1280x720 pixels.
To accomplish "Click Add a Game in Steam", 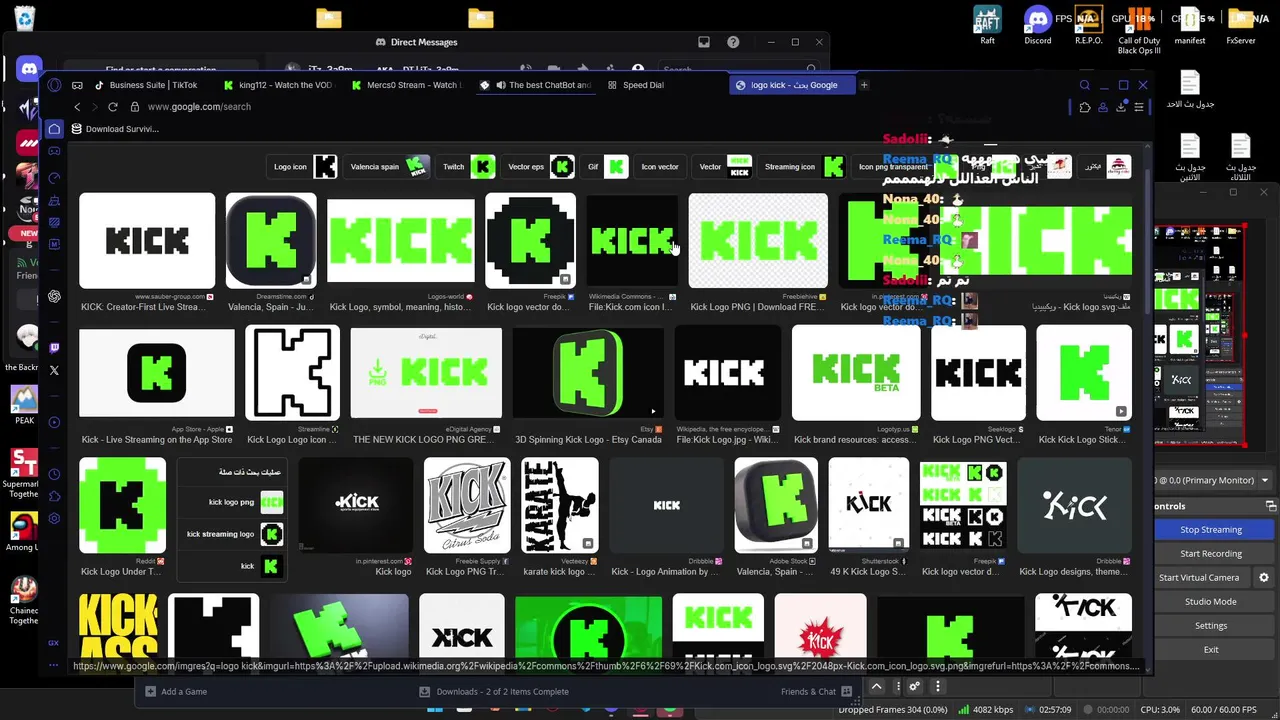I will coord(176,691).
